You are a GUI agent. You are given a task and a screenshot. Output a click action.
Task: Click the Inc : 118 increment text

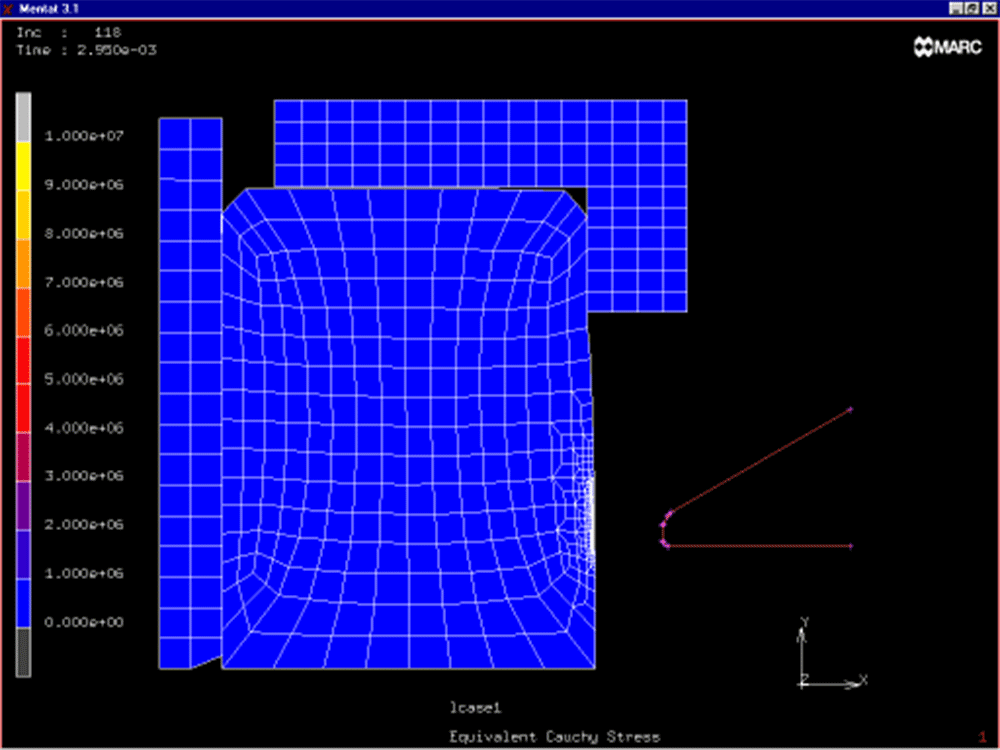click(x=69, y=32)
